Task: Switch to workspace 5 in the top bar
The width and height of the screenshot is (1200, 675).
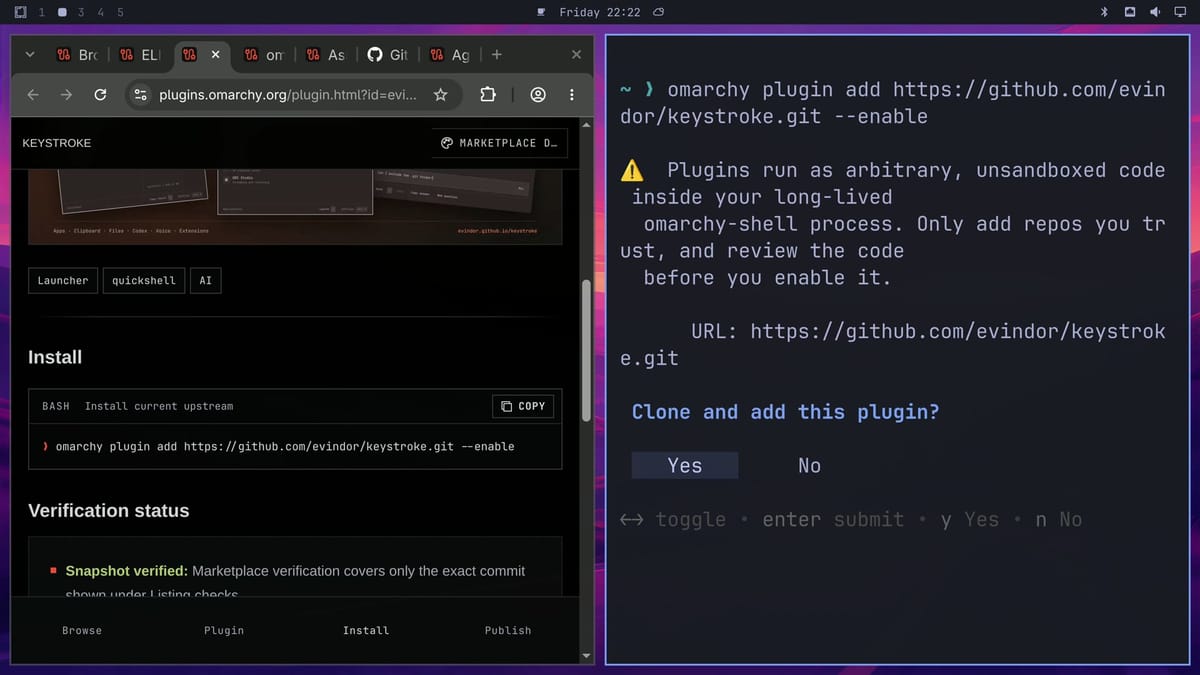Action: tap(120, 12)
